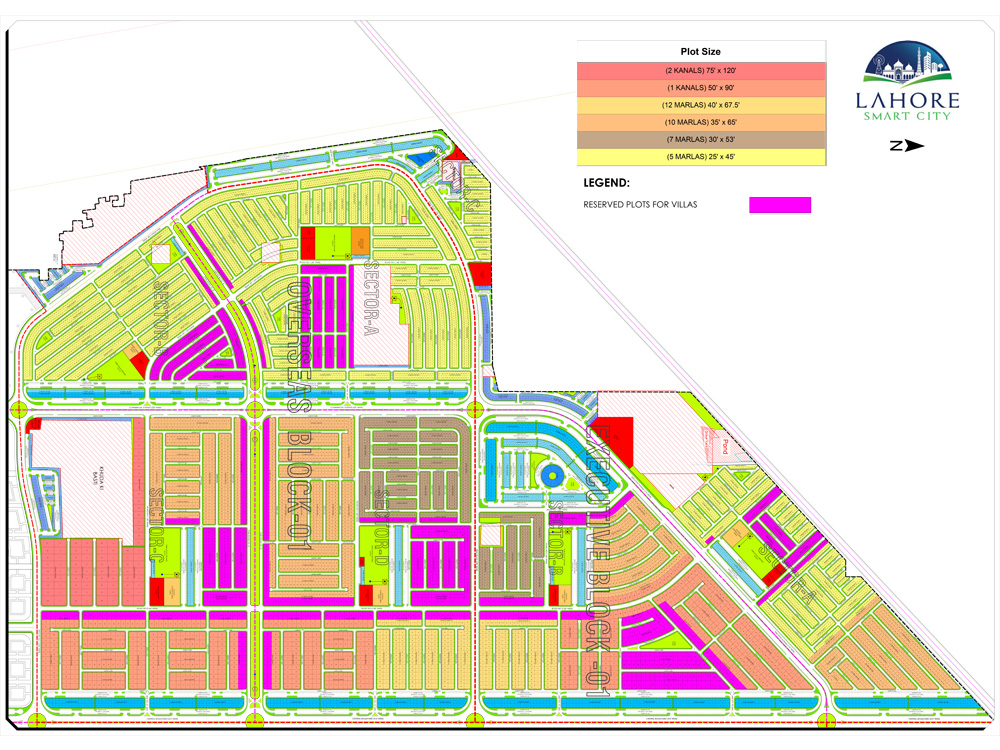This screenshot has height=750, width=1000.
Task: Click the LEGEND heading text
Action: [x=606, y=184]
